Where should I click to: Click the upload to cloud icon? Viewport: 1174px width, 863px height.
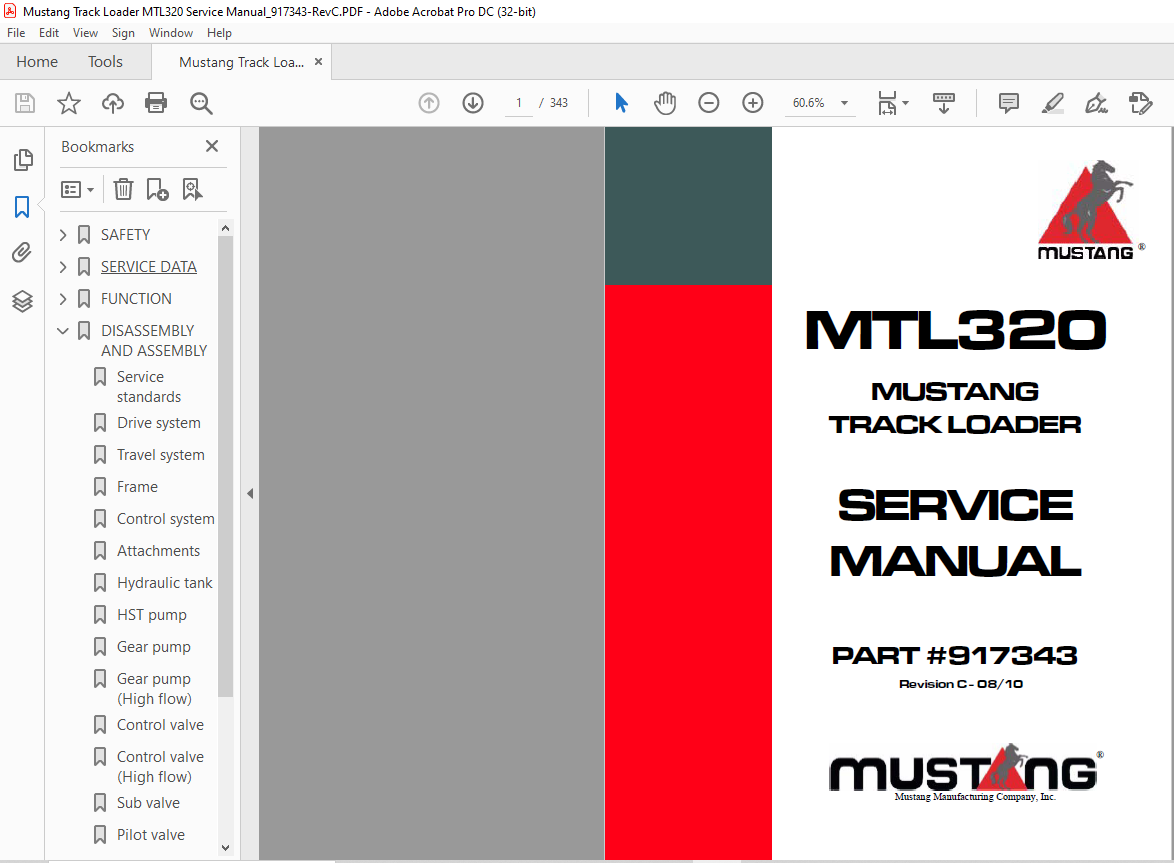point(113,103)
